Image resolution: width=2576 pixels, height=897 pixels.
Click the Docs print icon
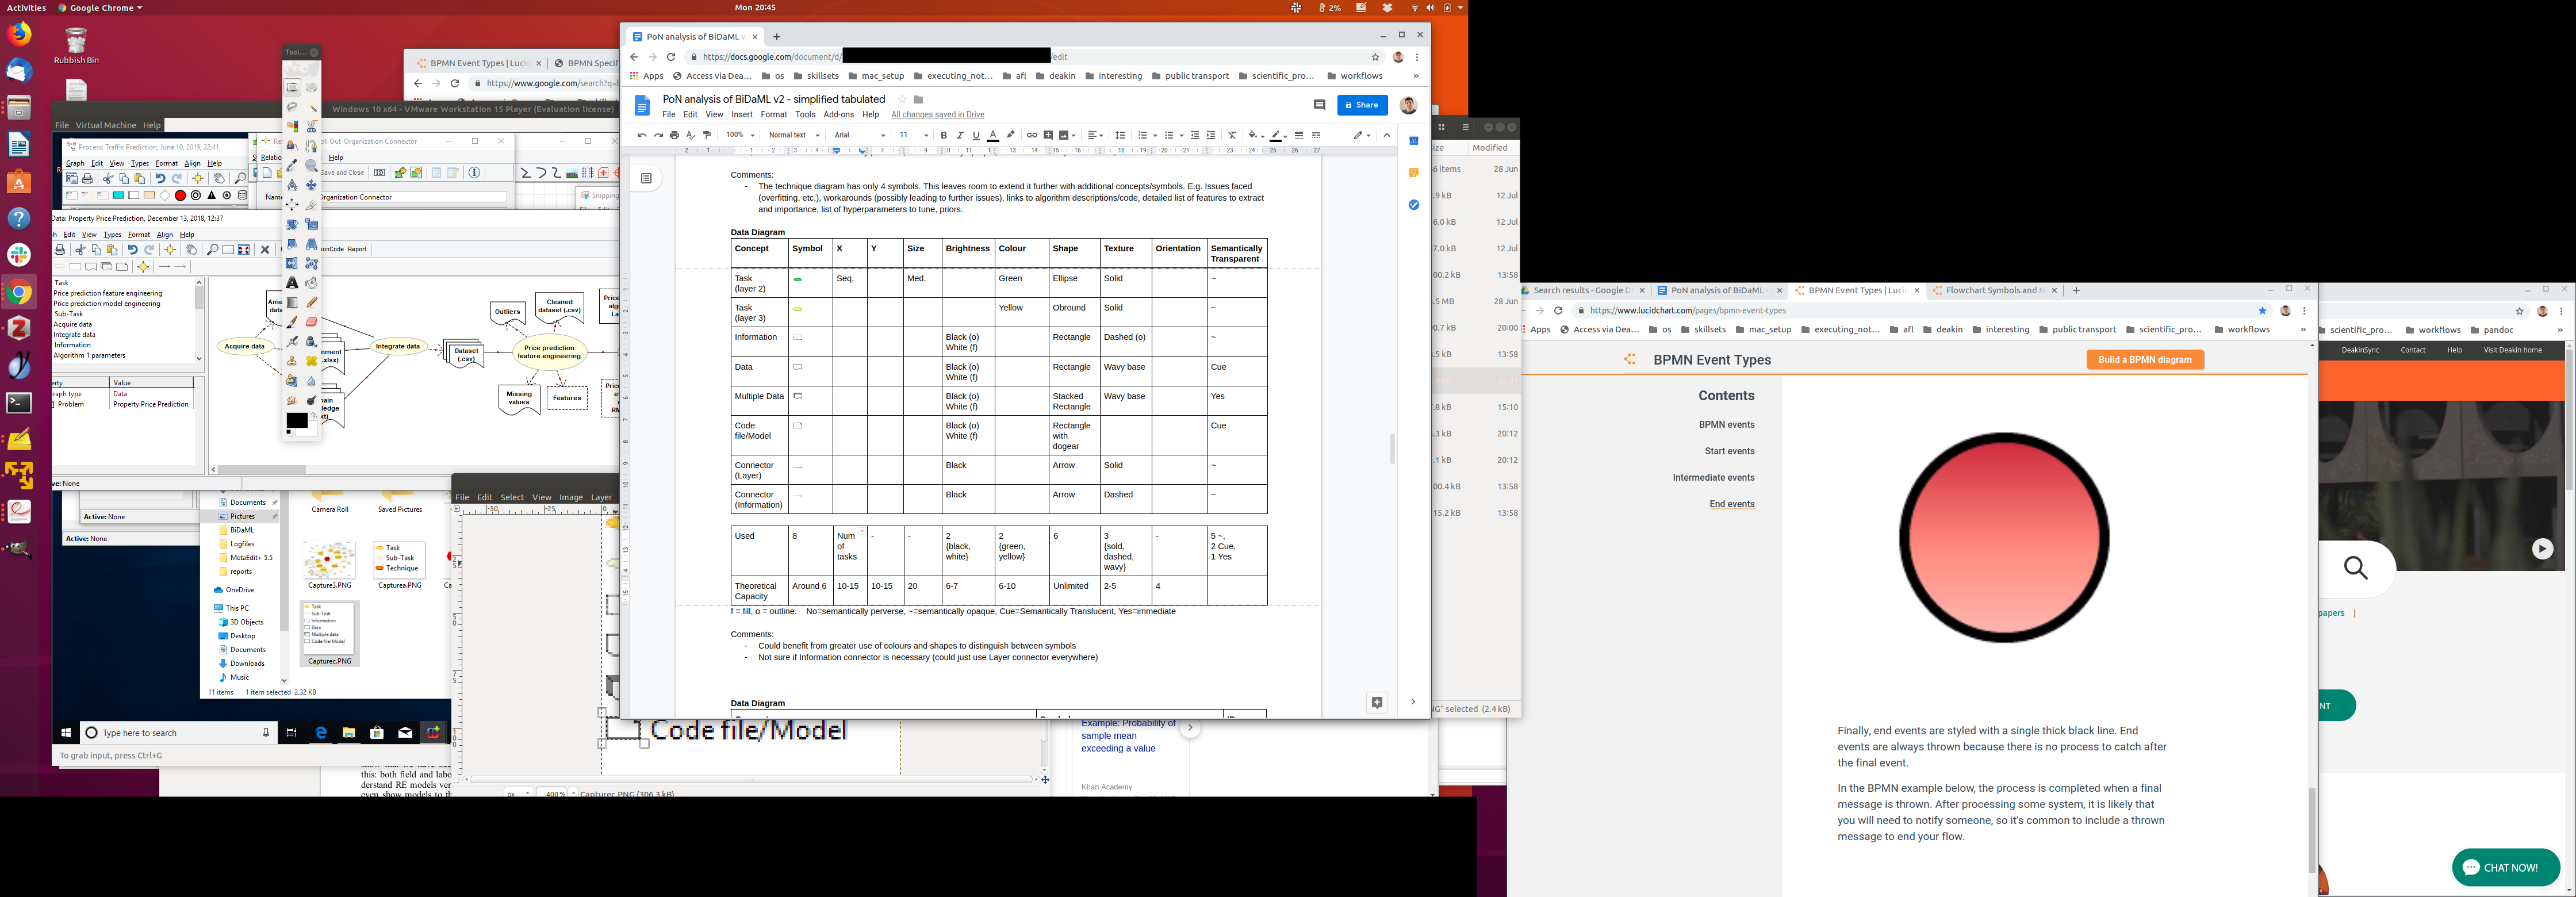[x=674, y=135]
